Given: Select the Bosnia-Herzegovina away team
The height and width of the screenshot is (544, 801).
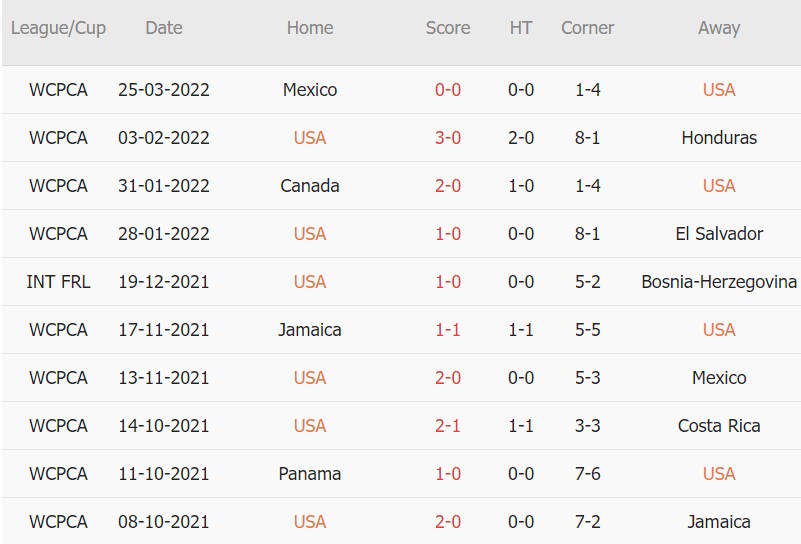Looking at the screenshot, I should pos(718,282).
